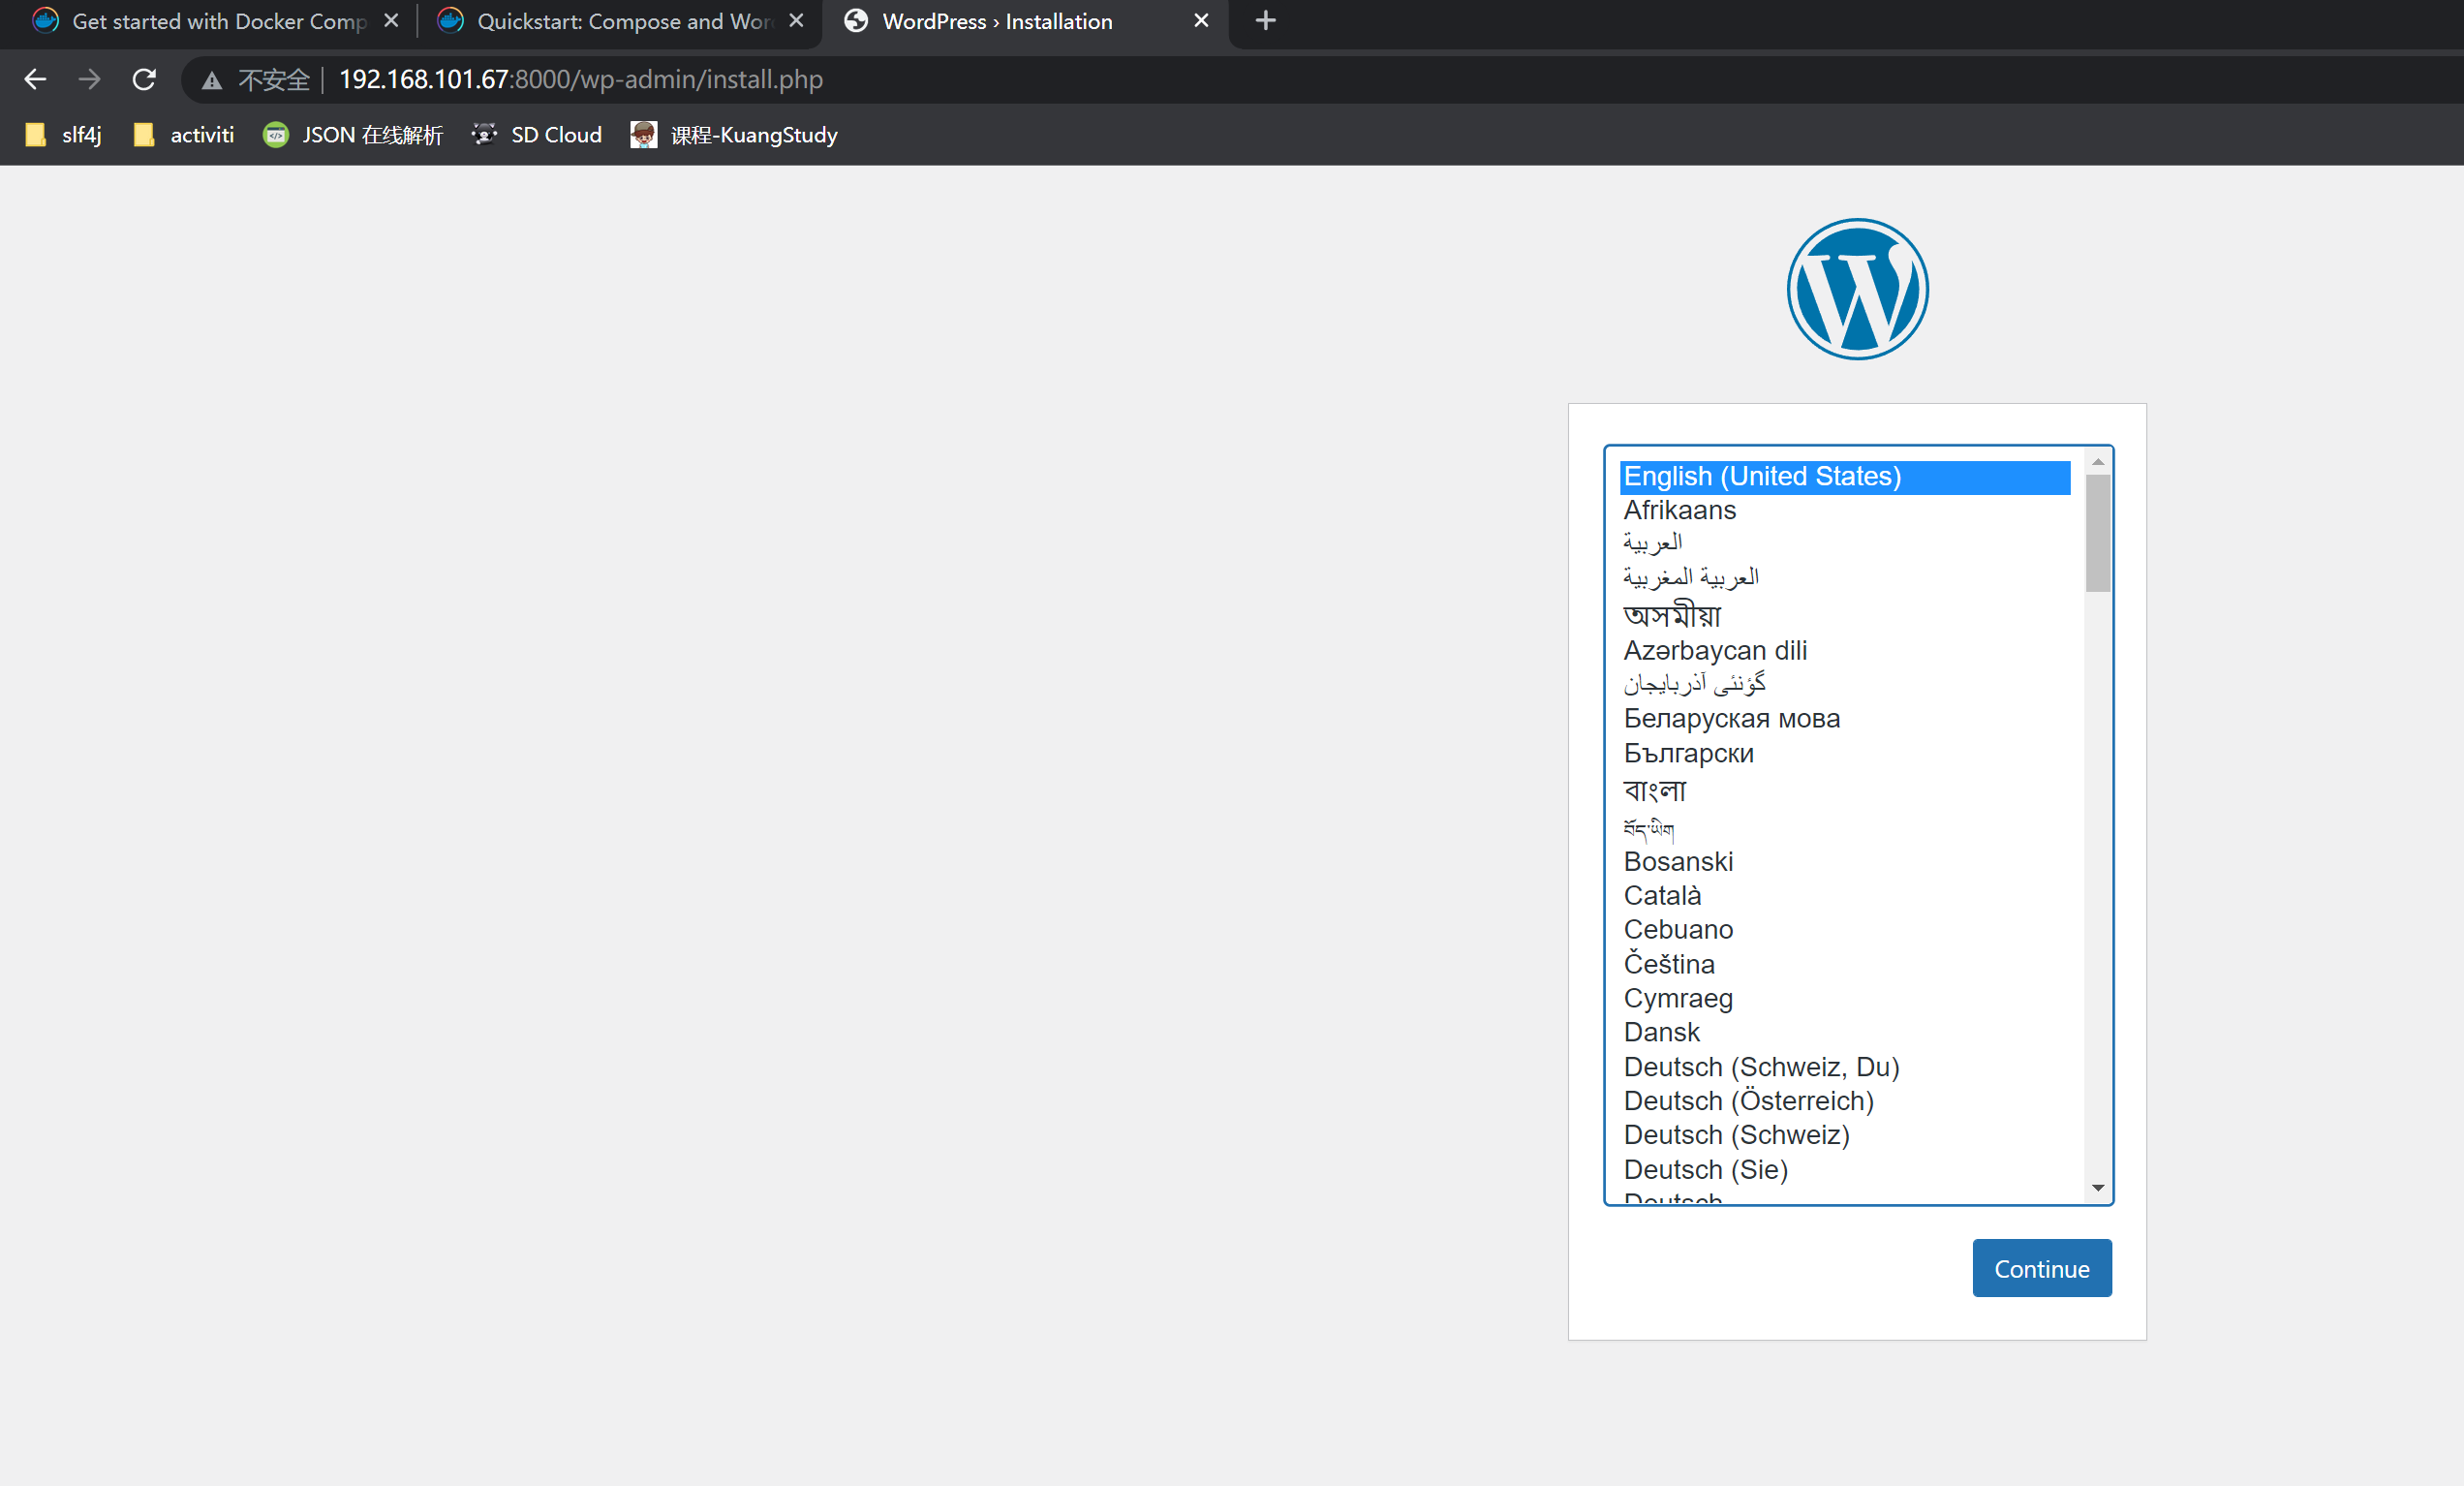Pick Català from the language list
2464x1486 pixels.
click(x=1662, y=895)
